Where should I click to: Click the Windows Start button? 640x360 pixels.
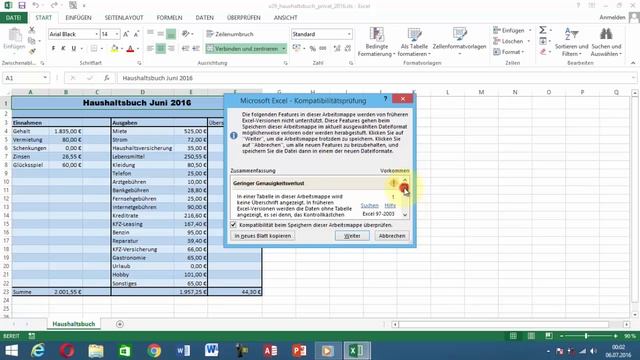[11, 351]
